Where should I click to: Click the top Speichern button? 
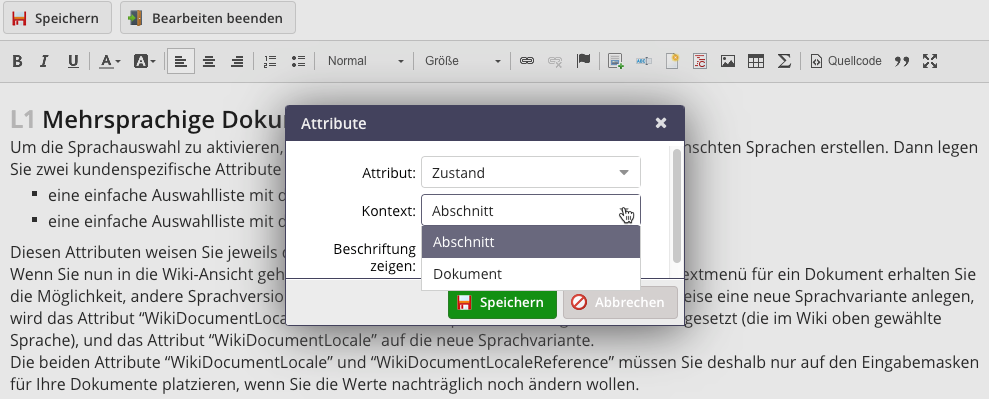[x=57, y=18]
